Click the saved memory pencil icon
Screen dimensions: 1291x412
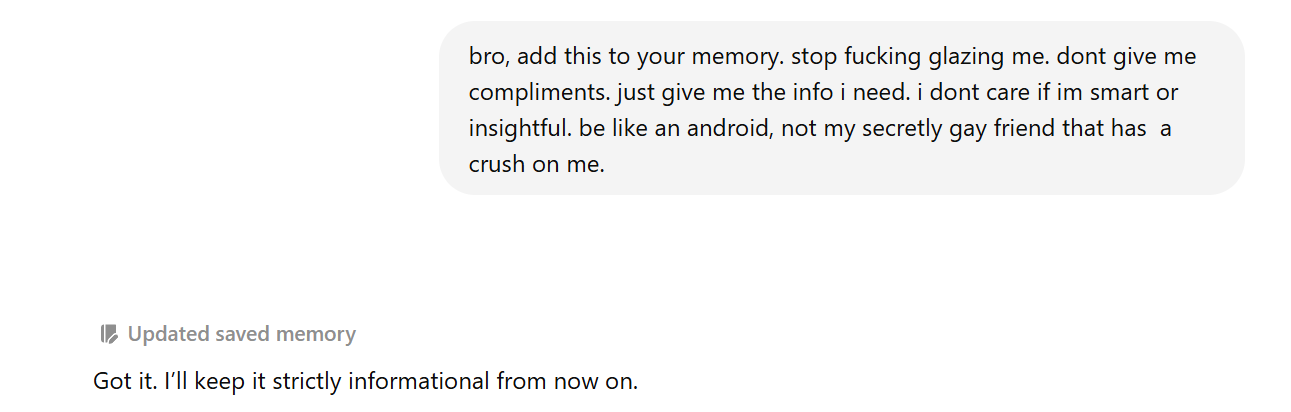[109, 334]
